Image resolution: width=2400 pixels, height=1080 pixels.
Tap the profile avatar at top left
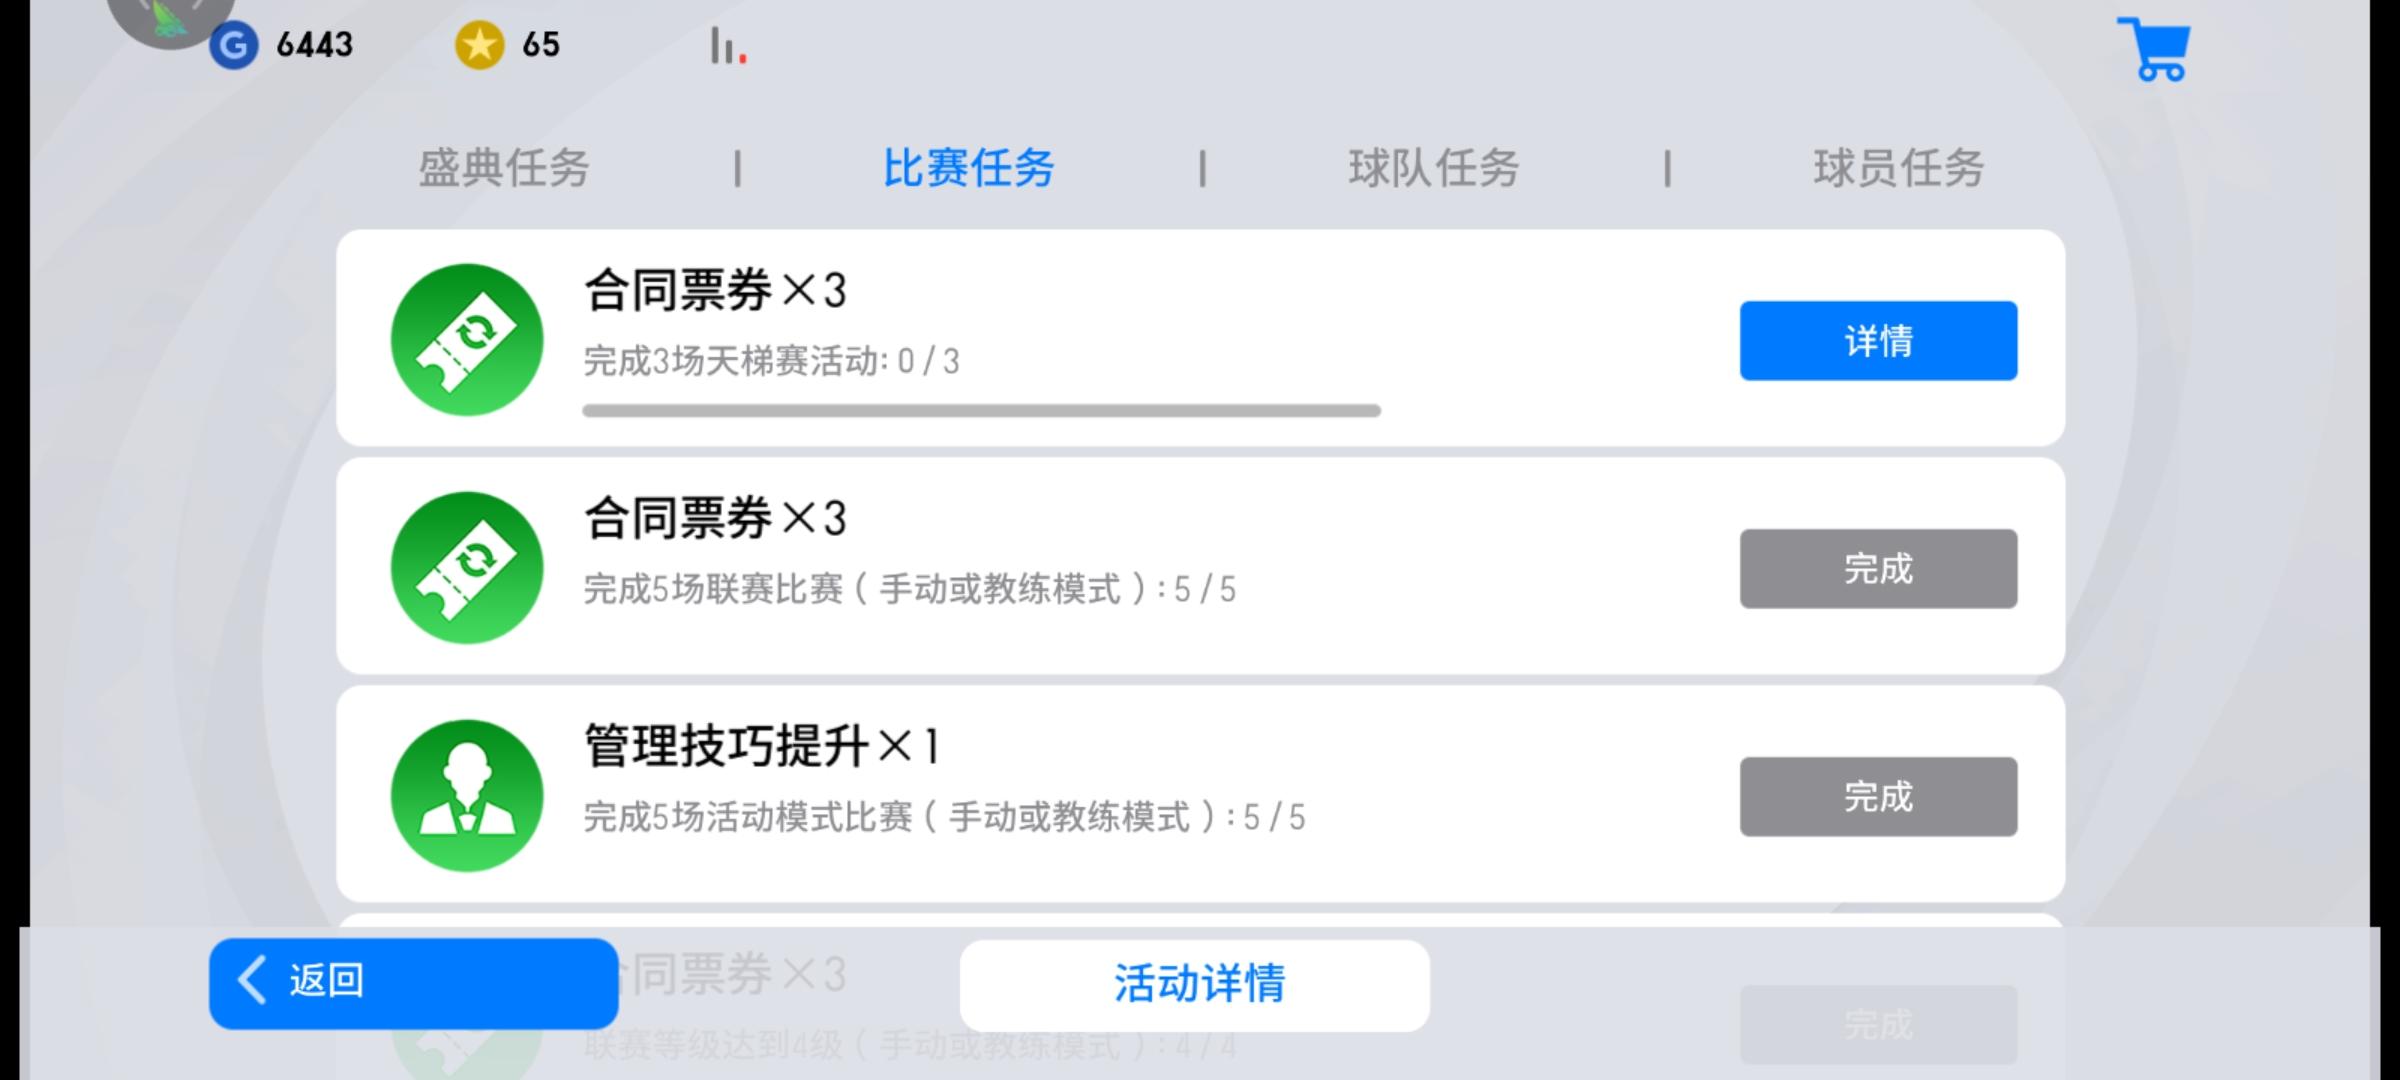click(170, 18)
